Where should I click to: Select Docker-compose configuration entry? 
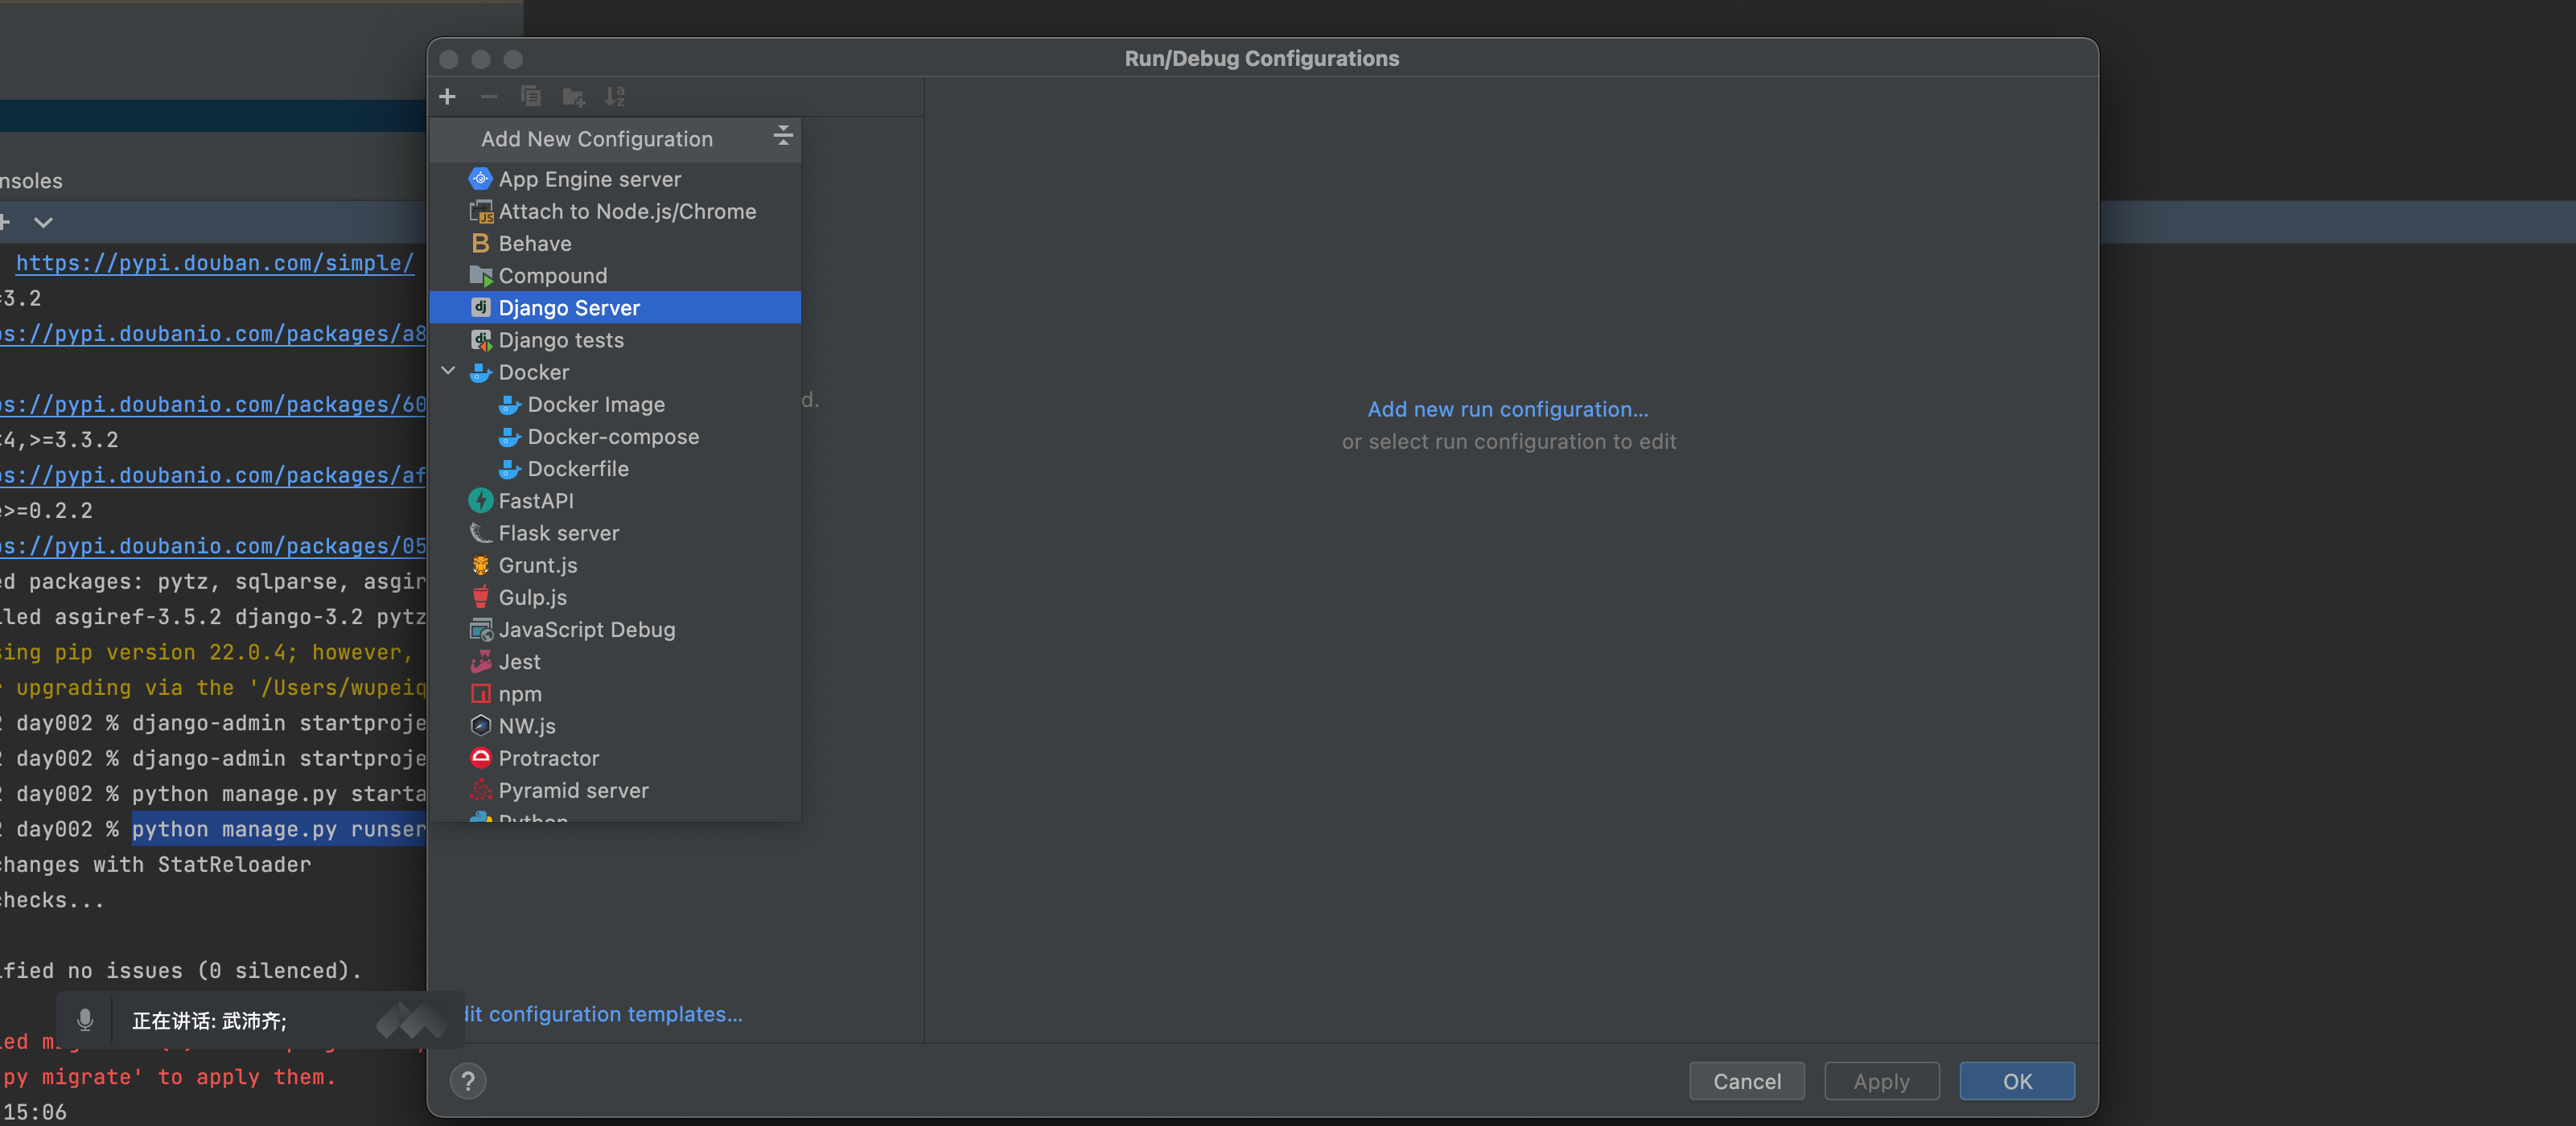(612, 437)
